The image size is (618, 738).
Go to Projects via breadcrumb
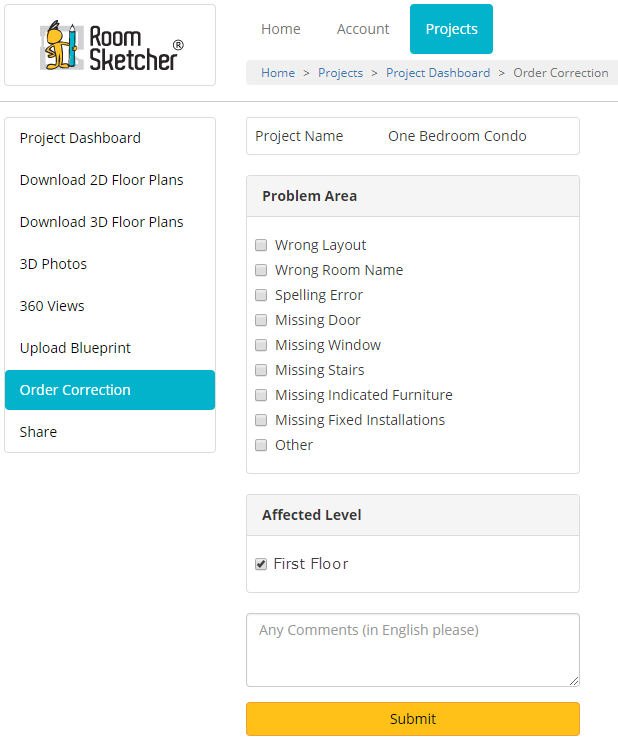point(340,73)
